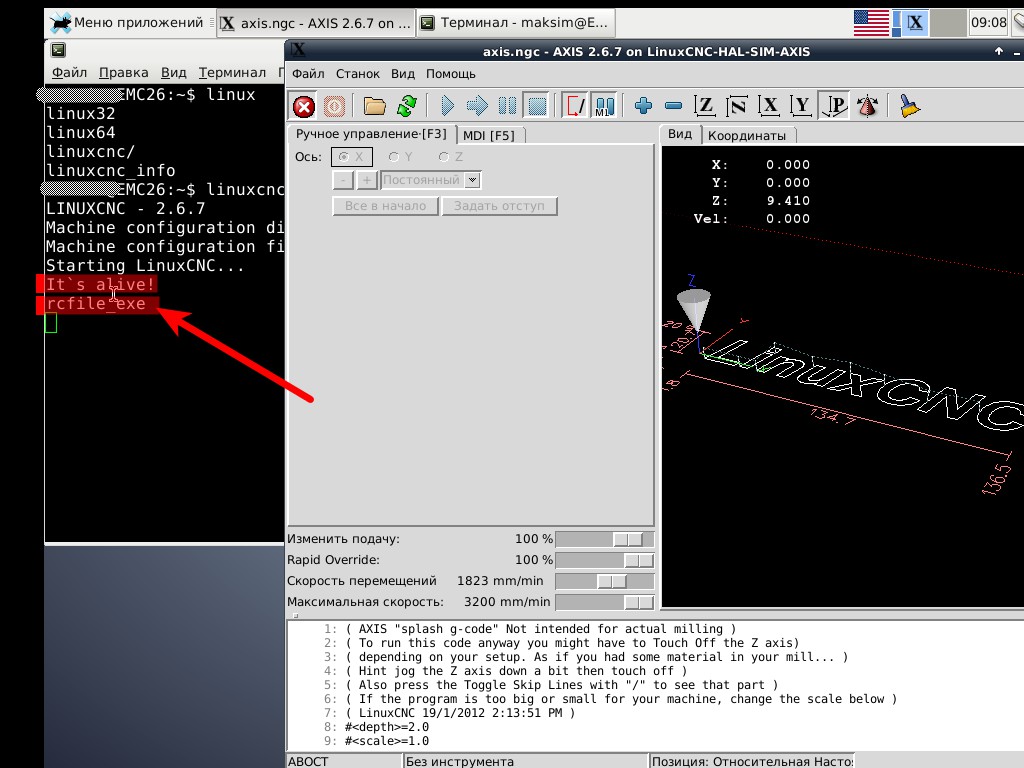The image size is (1024, 768).
Task: Click the X workspace icon in the tray
Action: pyautogui.click(x=915, y=23)
